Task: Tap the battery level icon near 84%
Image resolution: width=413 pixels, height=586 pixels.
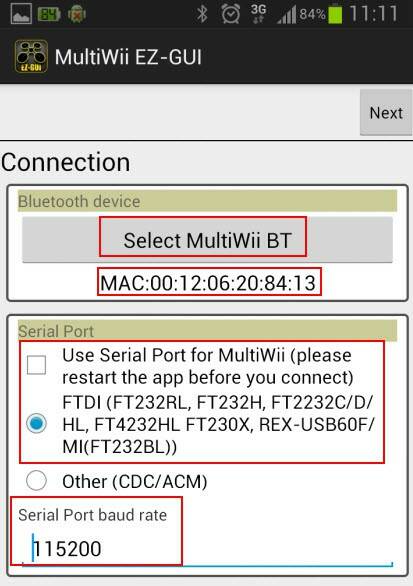Action: pyautogui.click(x=335, y=14)
